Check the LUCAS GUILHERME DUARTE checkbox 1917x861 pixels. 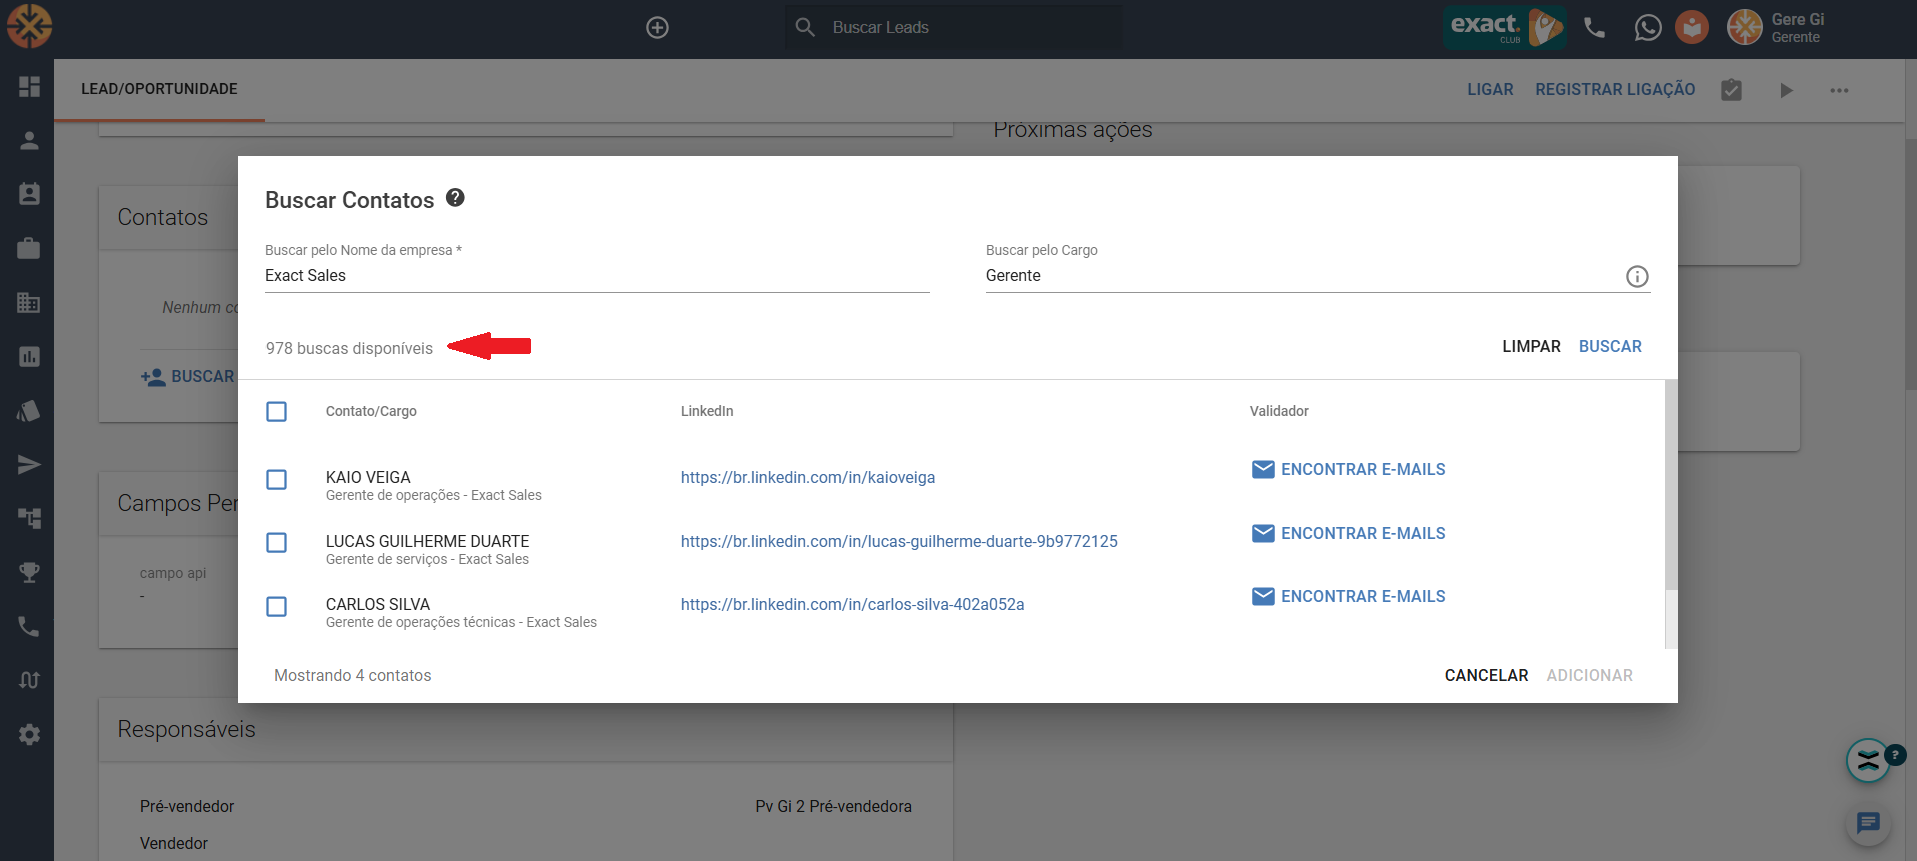[x=277, y=543]
